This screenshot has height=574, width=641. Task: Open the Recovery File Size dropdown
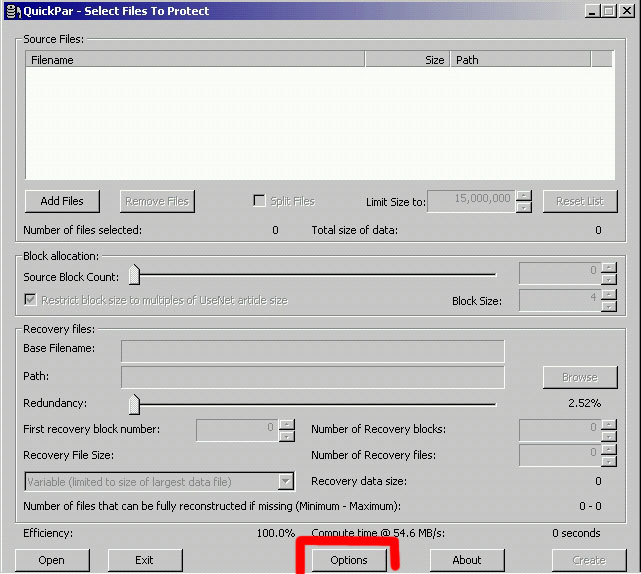pos(286,482)
